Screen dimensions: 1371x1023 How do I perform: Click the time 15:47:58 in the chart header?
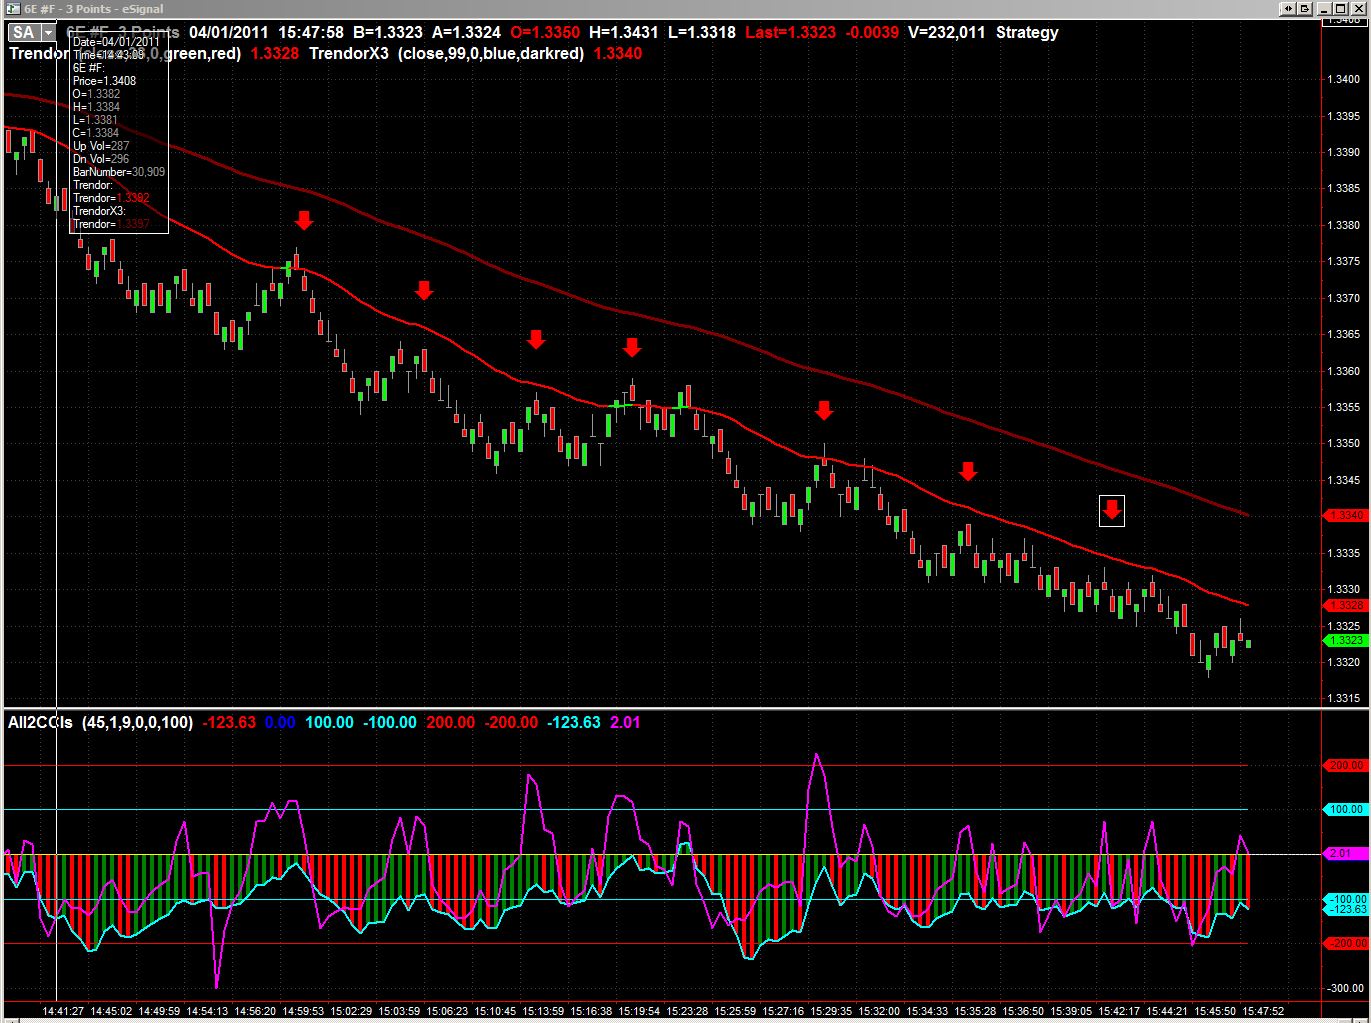coord(312,32)
